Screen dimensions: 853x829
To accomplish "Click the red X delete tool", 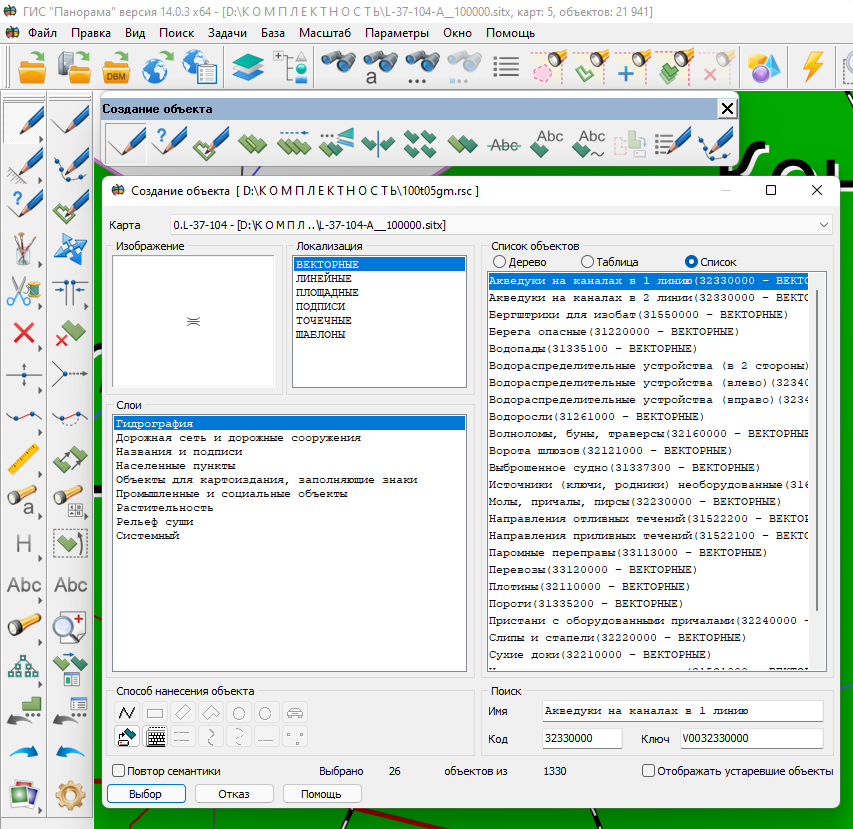I will tap(22, 333).
